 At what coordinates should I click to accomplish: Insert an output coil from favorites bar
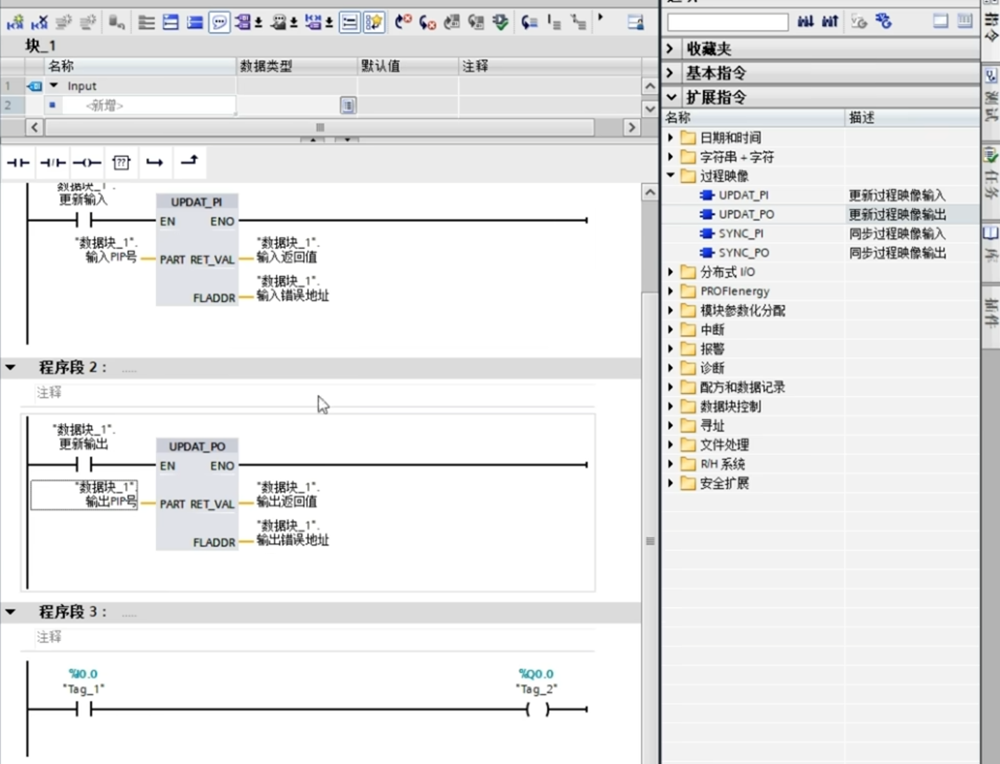coord(87,162)
